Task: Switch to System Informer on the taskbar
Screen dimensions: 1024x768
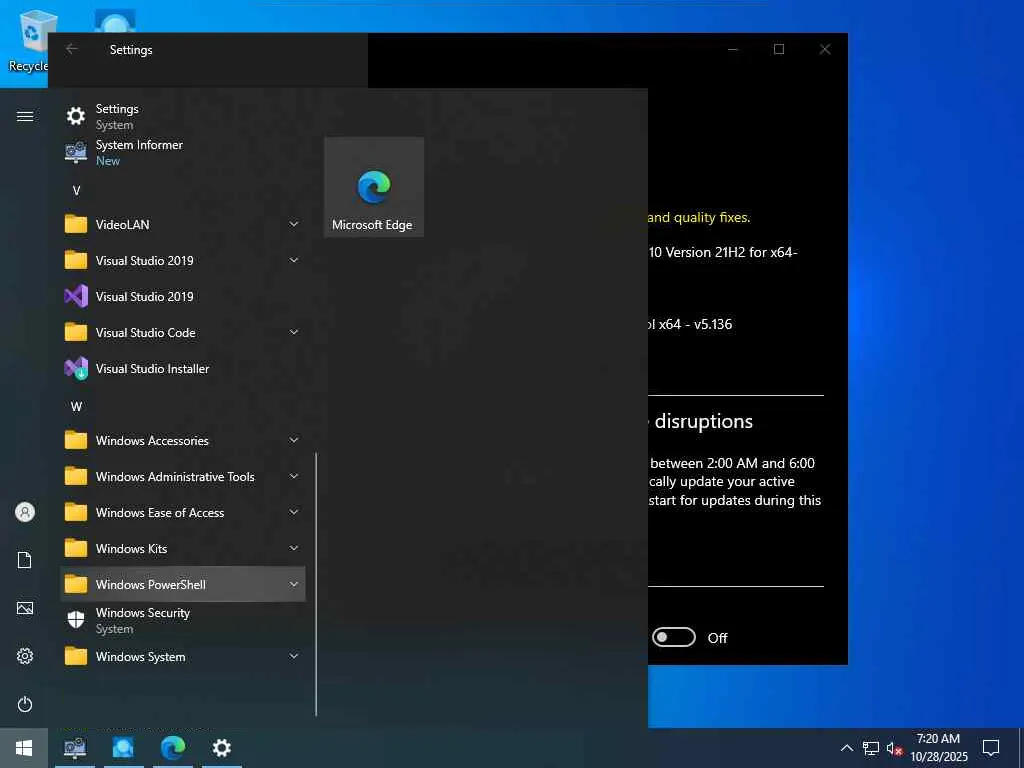Action: click(x=75, y=748)
